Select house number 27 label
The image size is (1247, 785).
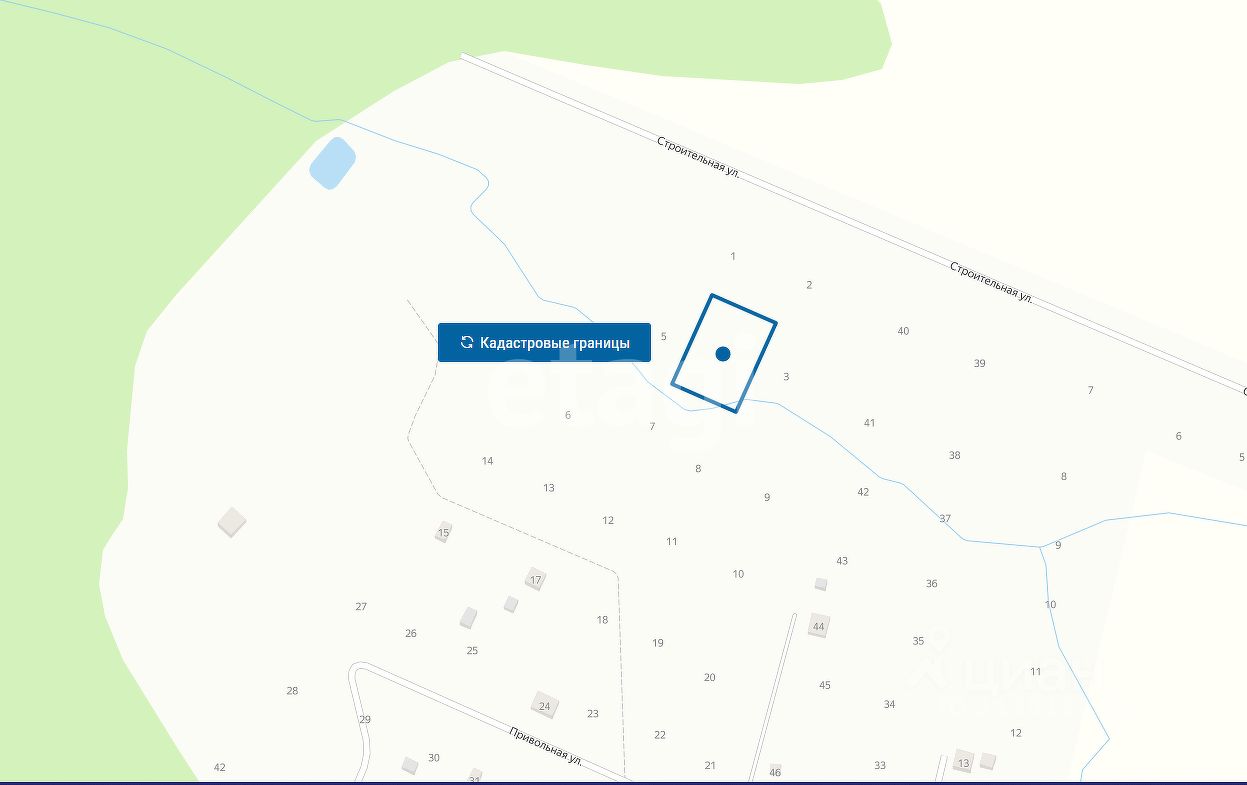(x=361, y=607)
